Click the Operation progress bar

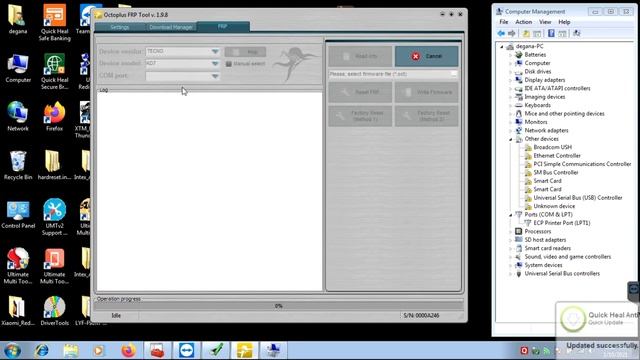pos(279,306)
